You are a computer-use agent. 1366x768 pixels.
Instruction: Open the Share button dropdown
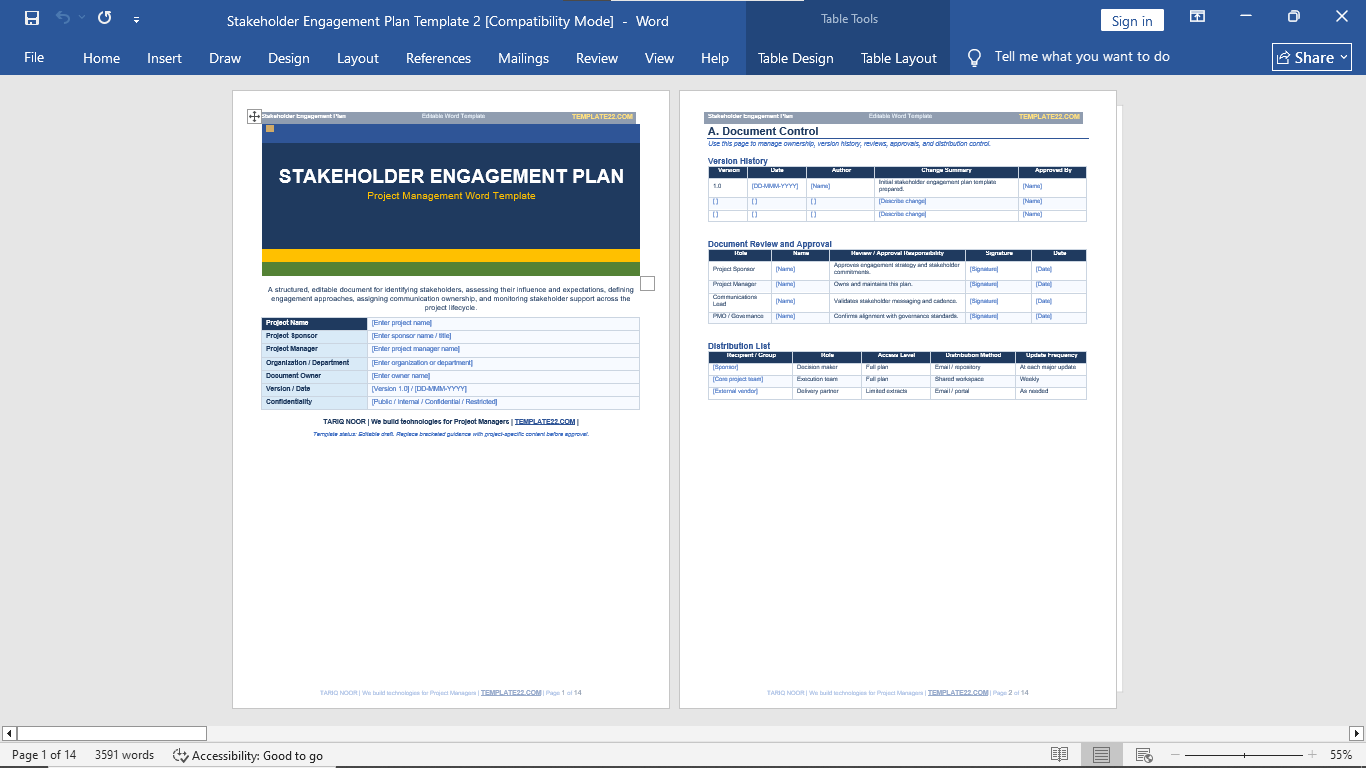[1312, 57]
